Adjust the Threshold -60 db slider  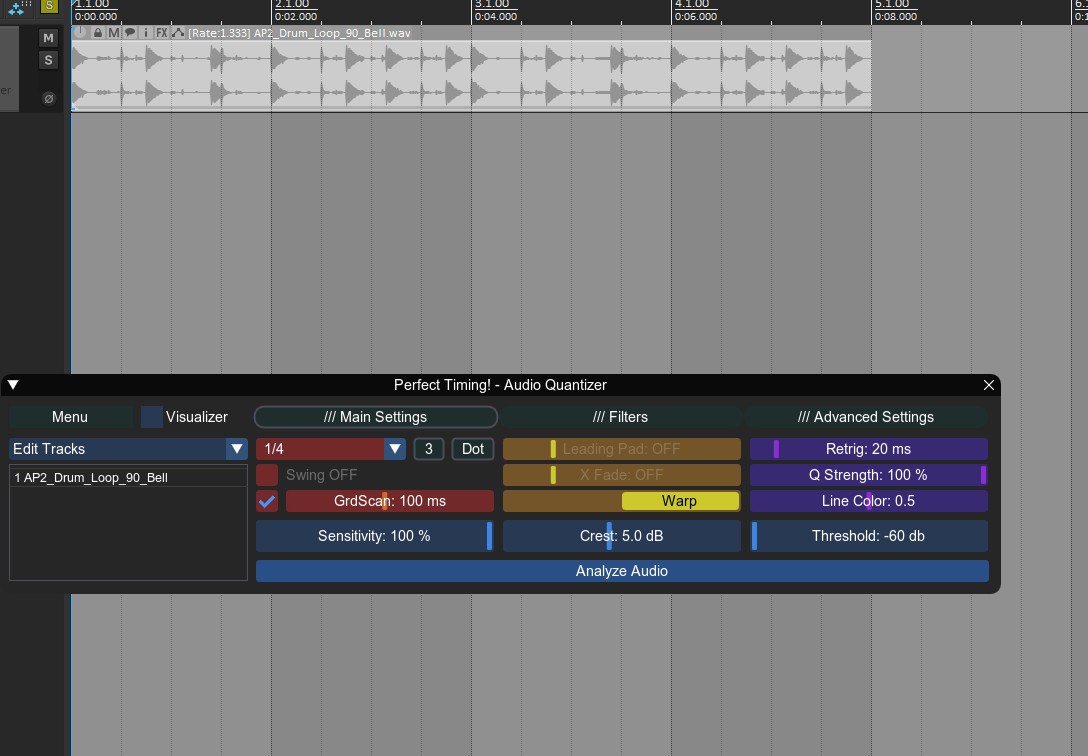pos(869,536)
